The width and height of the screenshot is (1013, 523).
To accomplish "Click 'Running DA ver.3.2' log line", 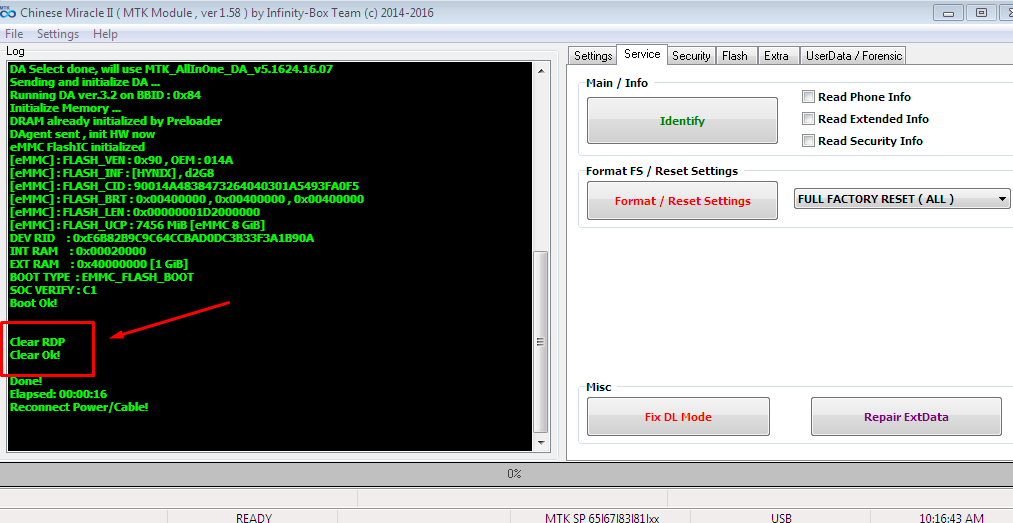I will coord(105,95).
